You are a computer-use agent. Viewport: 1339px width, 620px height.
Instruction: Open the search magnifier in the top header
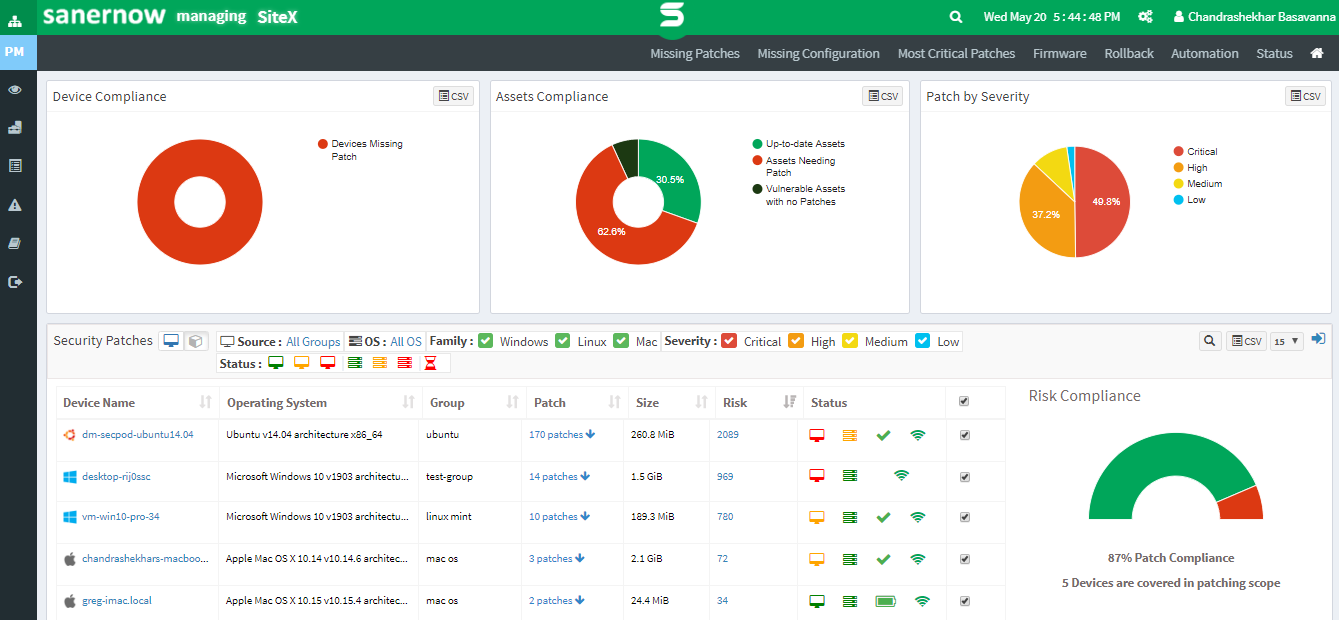[x=956, y=17]
